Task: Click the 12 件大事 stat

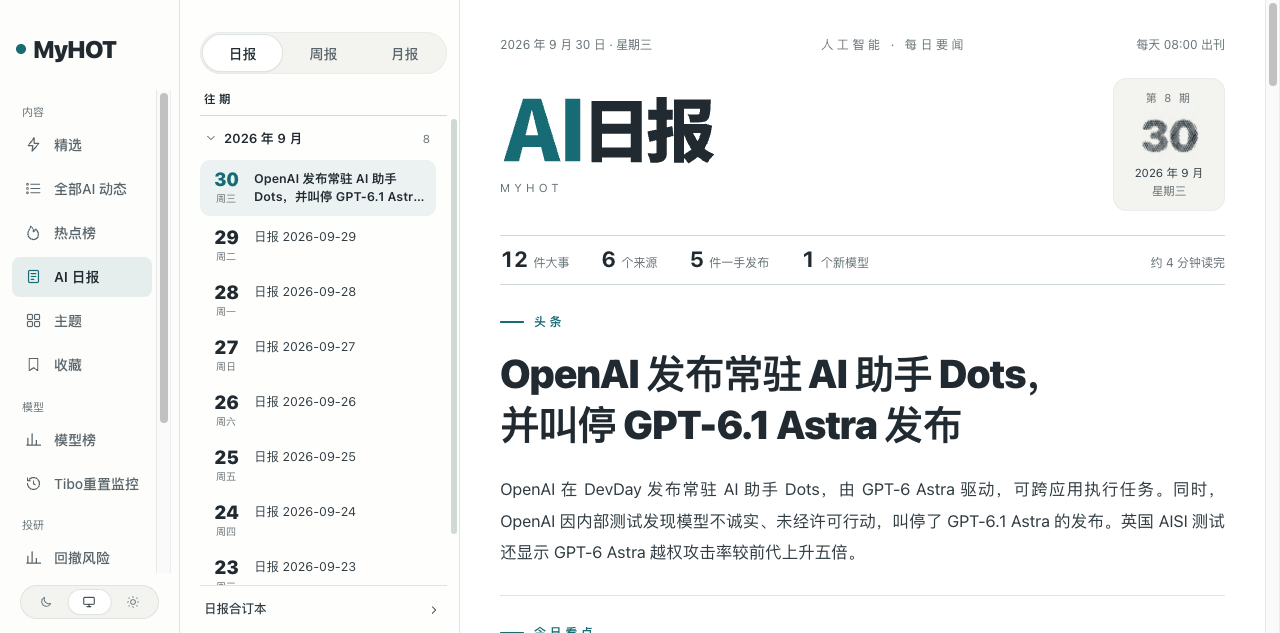Action: point(535,260)
